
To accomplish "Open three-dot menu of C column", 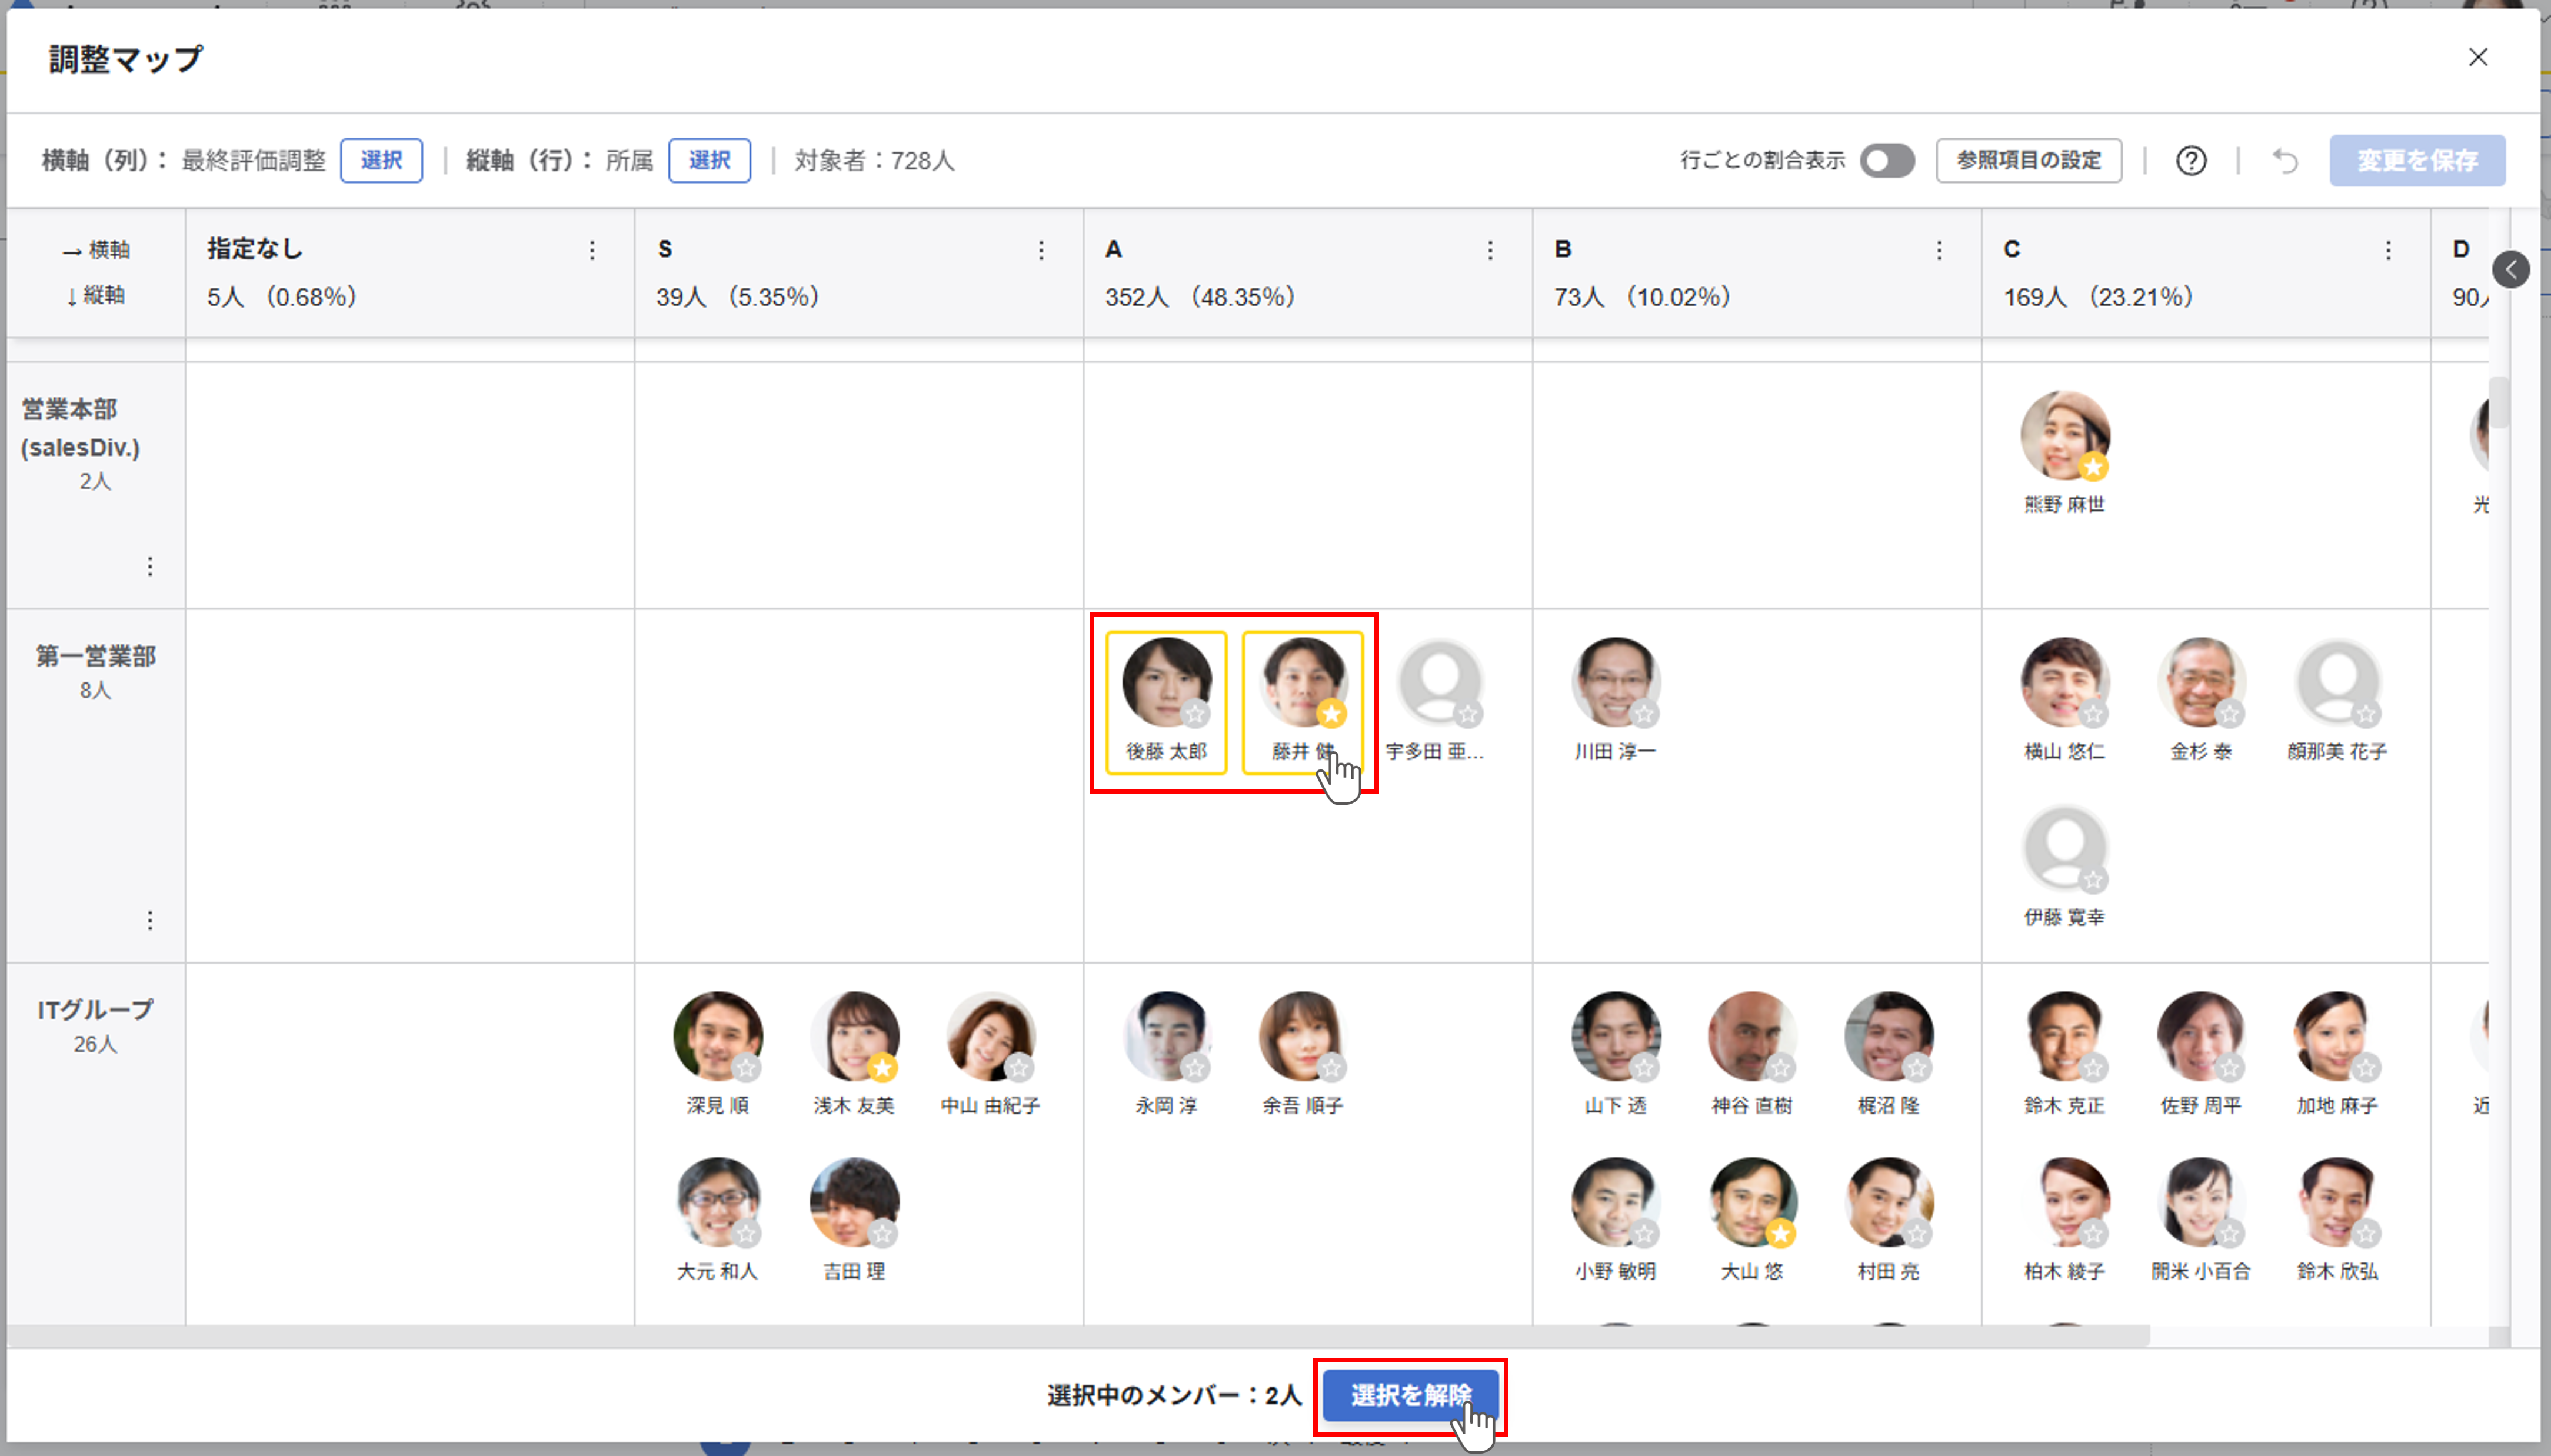I will pos(2388,250).
